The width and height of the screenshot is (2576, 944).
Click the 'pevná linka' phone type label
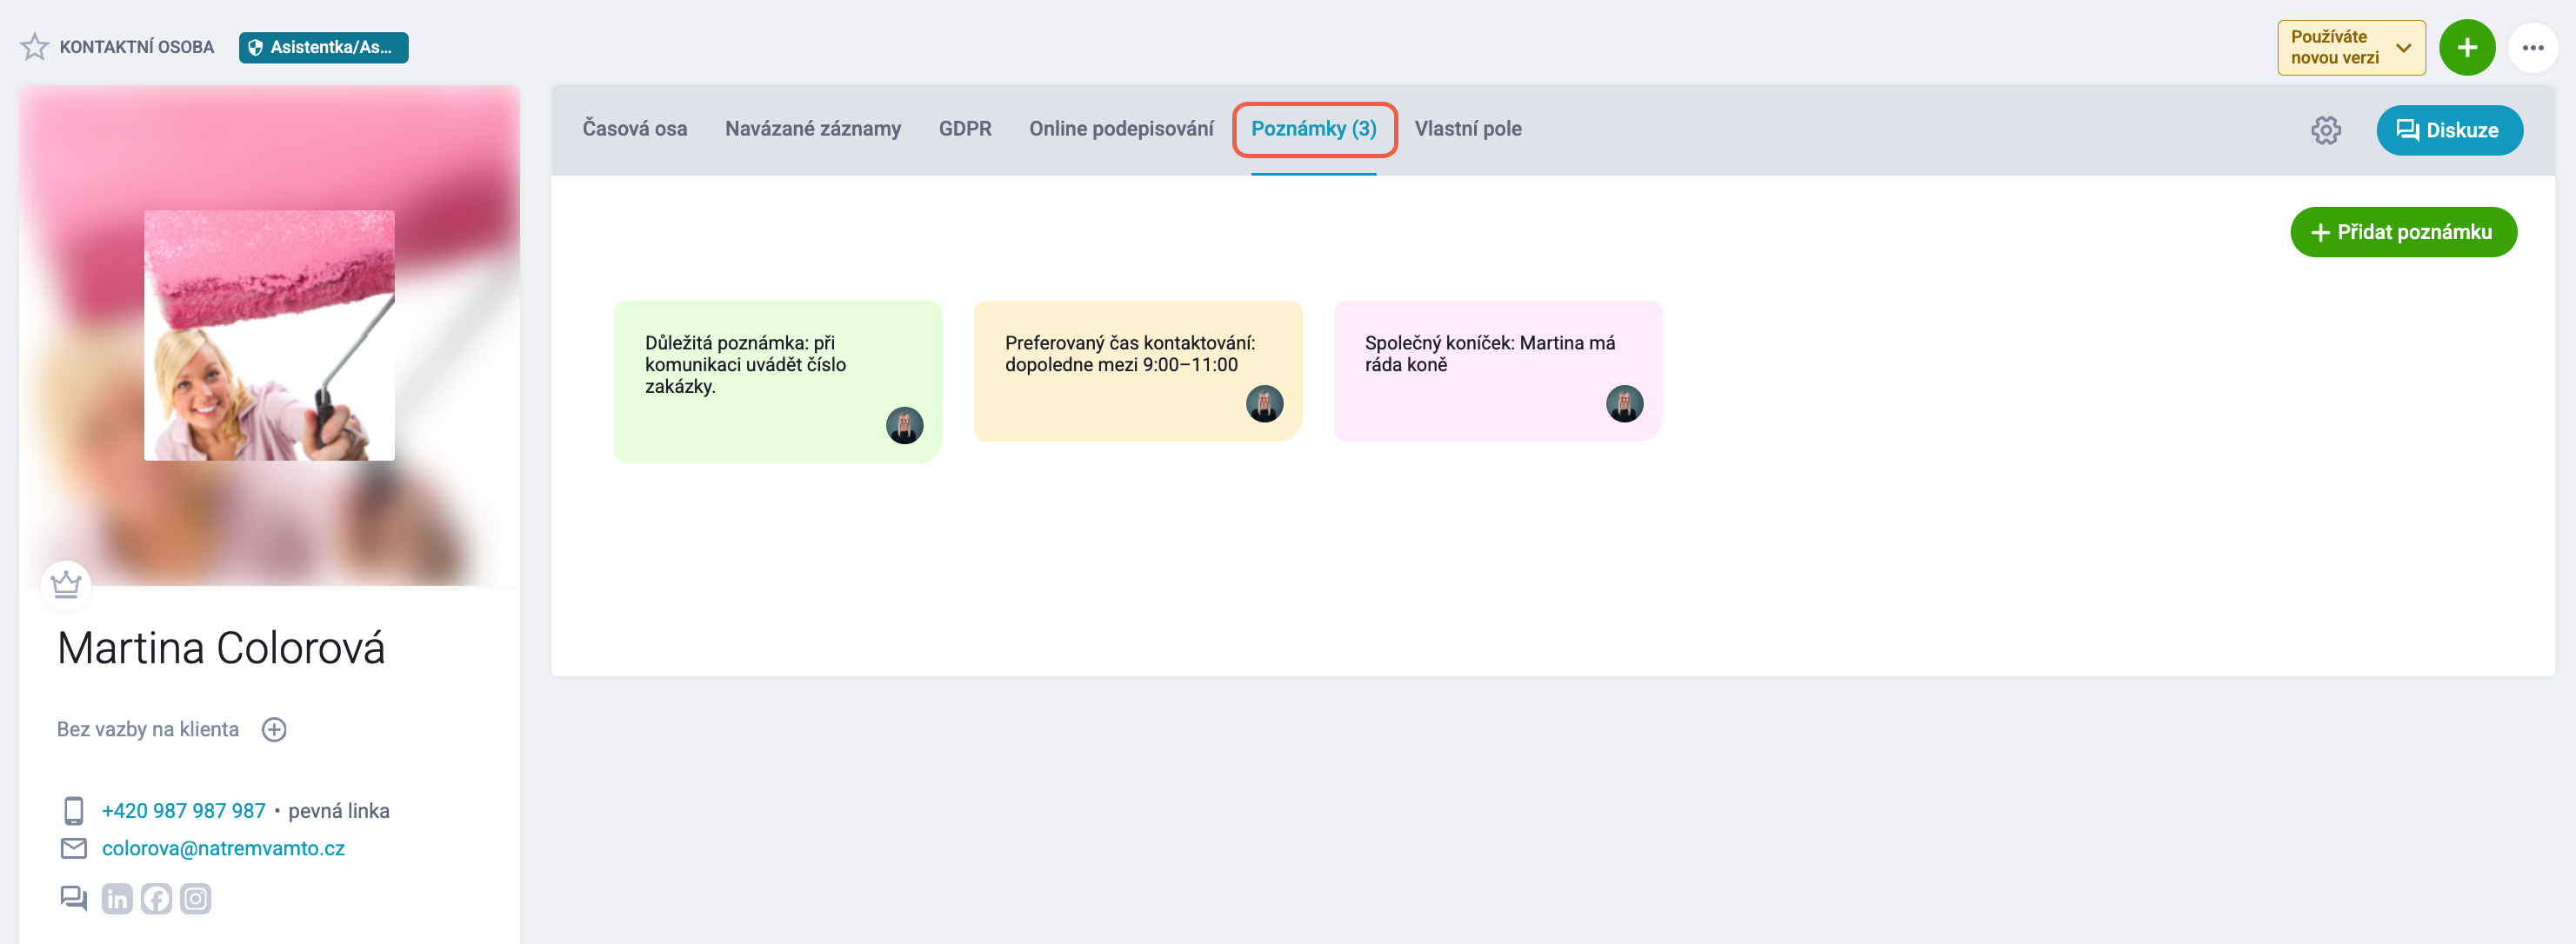[x=339, y=811]
